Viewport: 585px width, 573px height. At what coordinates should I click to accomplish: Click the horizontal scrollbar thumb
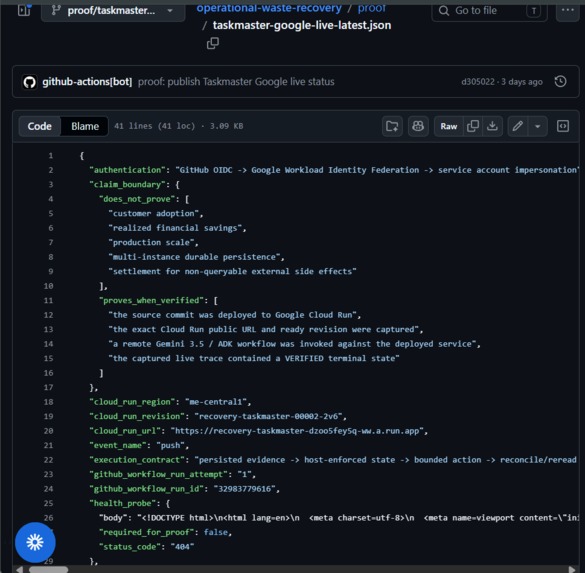[49, 570]
